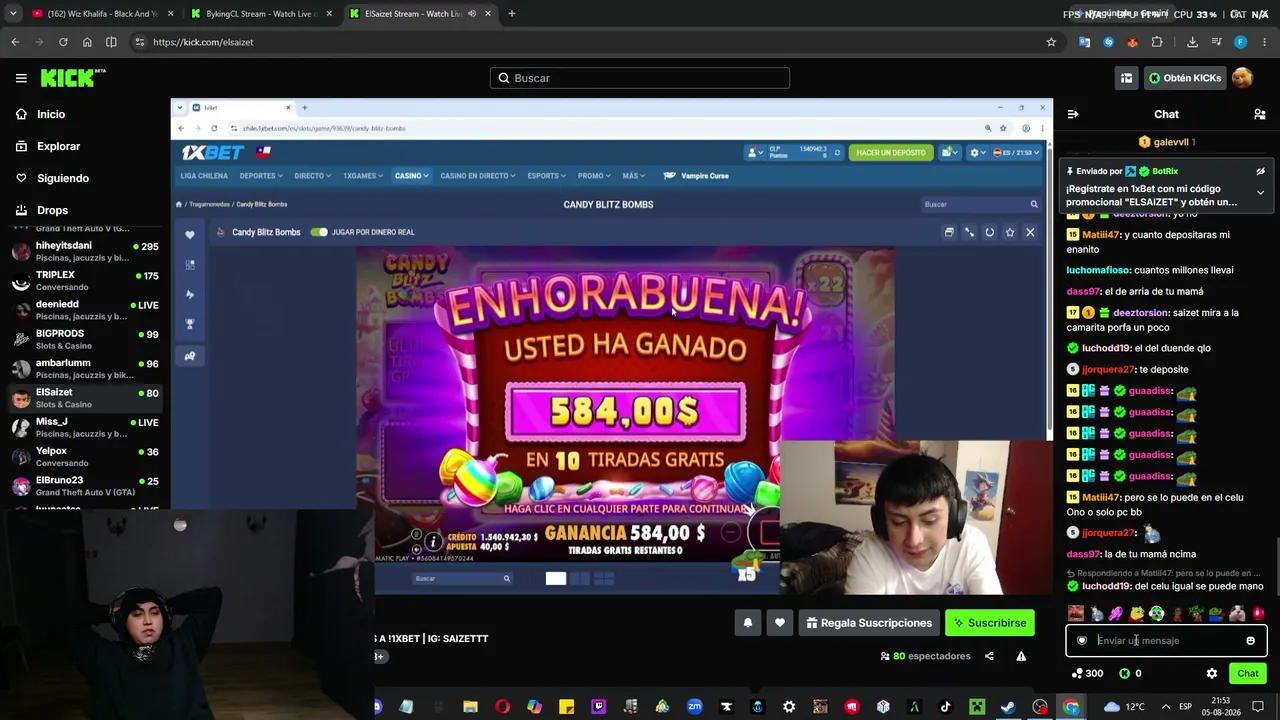Open Siguiendo in Kick sidebar
The height and width of the screenshot is (720, 1280).
[53, 178]
